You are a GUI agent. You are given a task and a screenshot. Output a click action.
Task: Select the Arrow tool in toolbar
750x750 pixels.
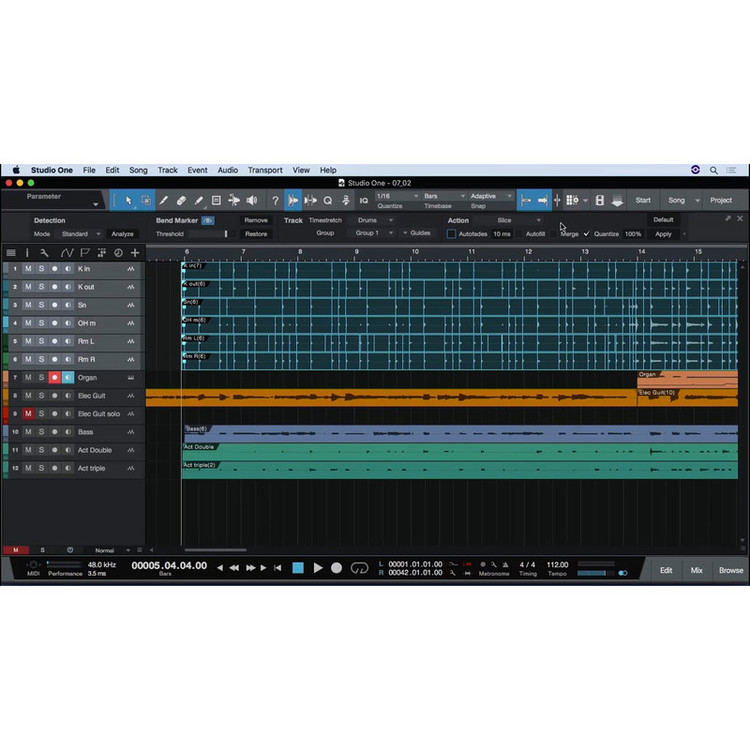(128, 200)
